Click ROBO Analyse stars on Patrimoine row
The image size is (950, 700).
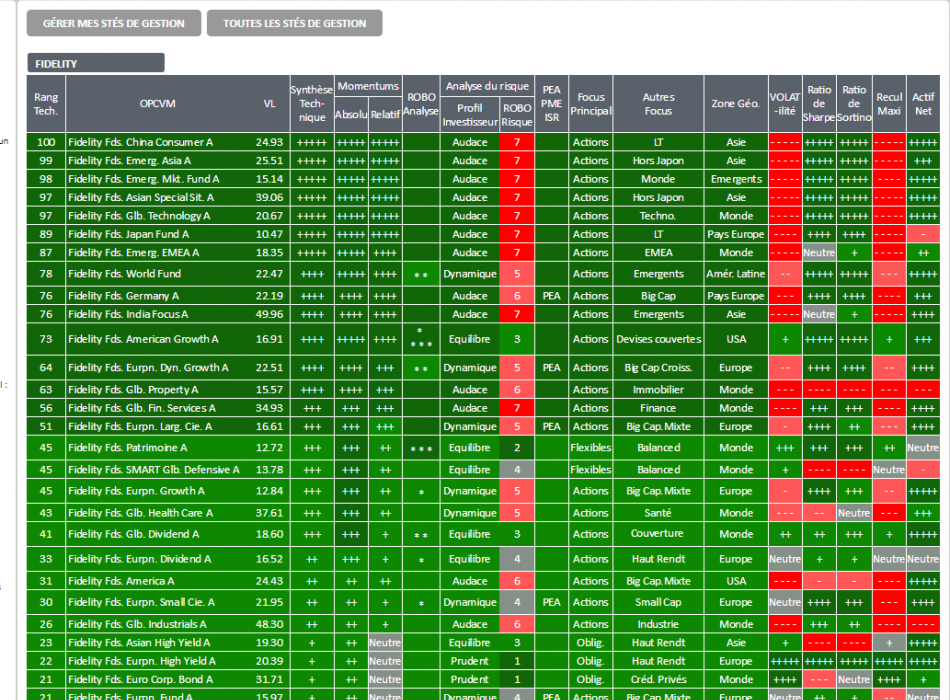tap(421, 448)
